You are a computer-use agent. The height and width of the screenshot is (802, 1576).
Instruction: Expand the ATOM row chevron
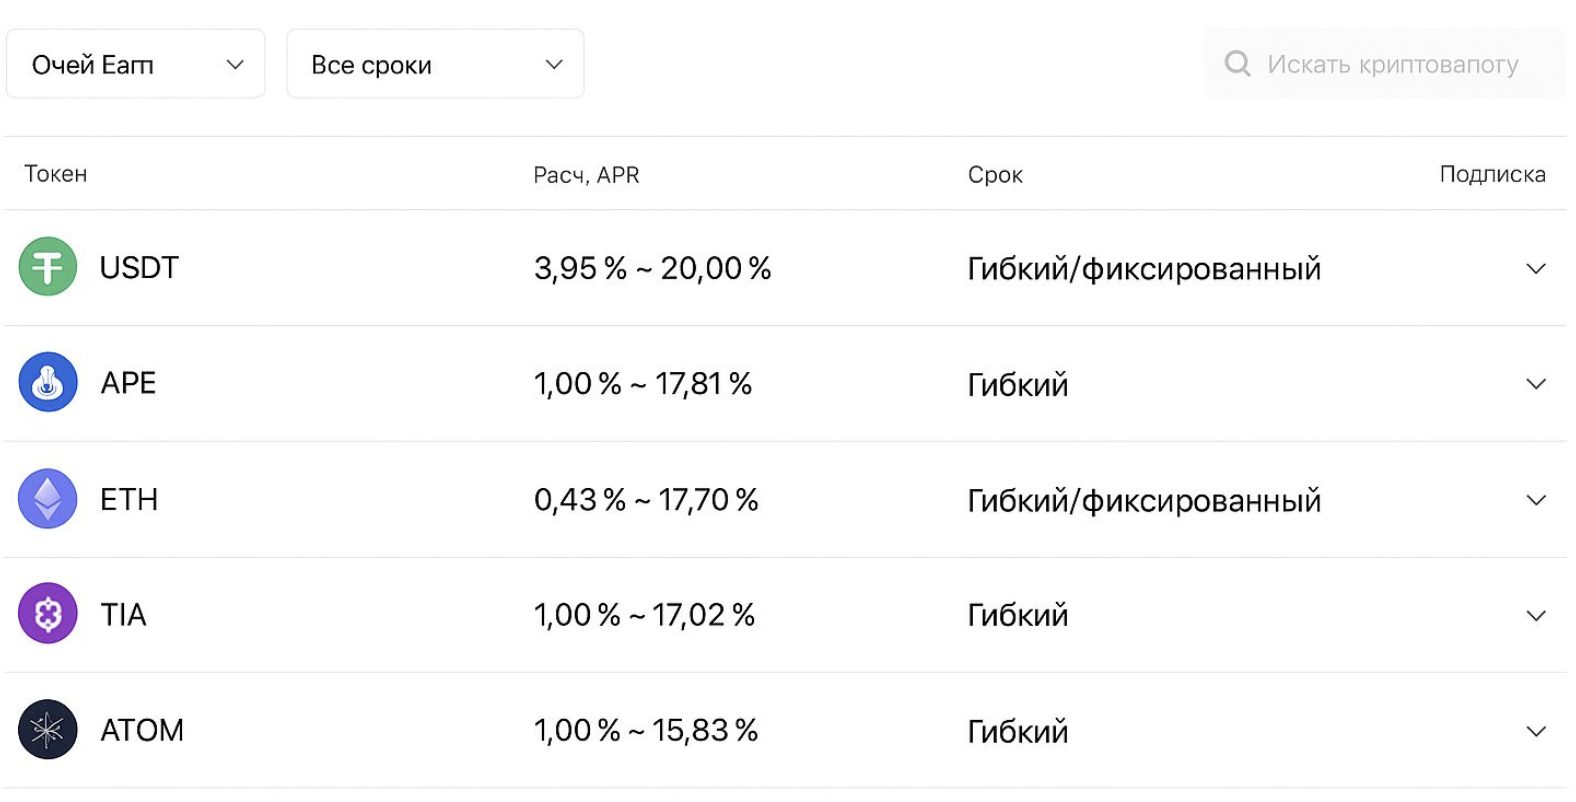click(1535, 731)
